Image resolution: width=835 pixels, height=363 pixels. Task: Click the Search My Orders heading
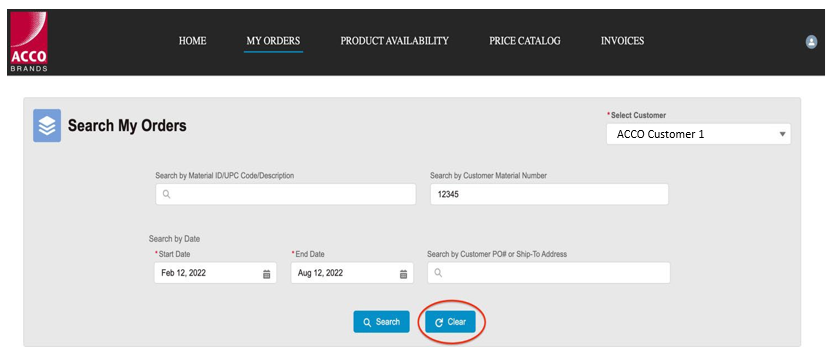click(x=127, y=126)
